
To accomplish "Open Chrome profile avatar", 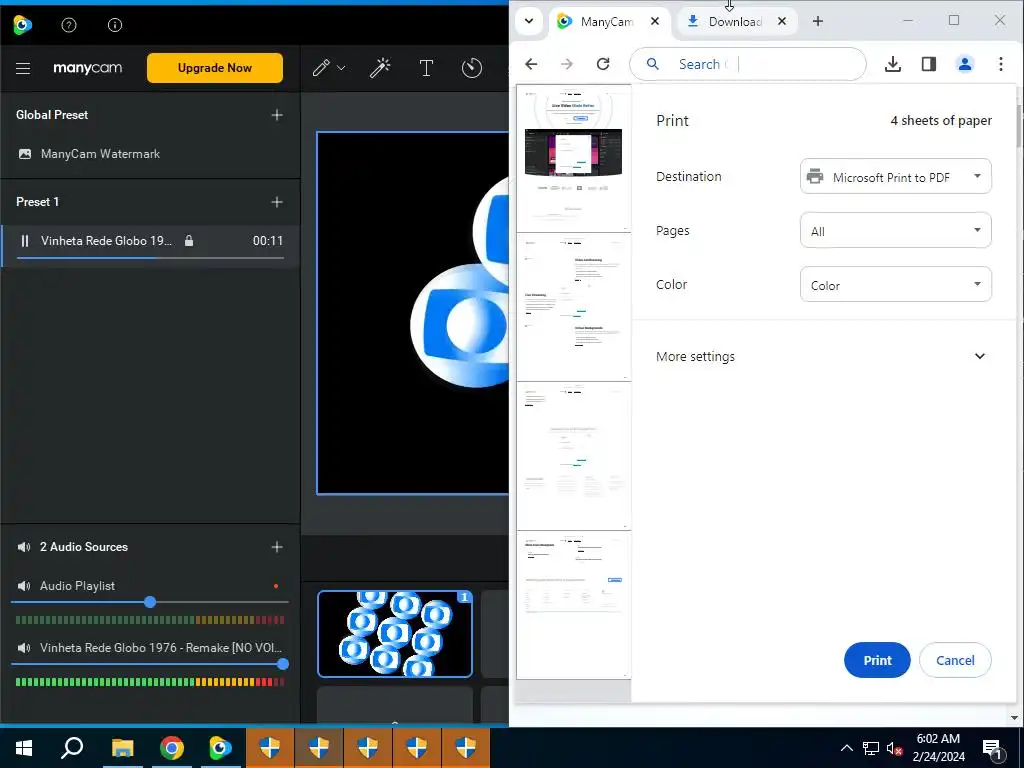I will point(965,64).
